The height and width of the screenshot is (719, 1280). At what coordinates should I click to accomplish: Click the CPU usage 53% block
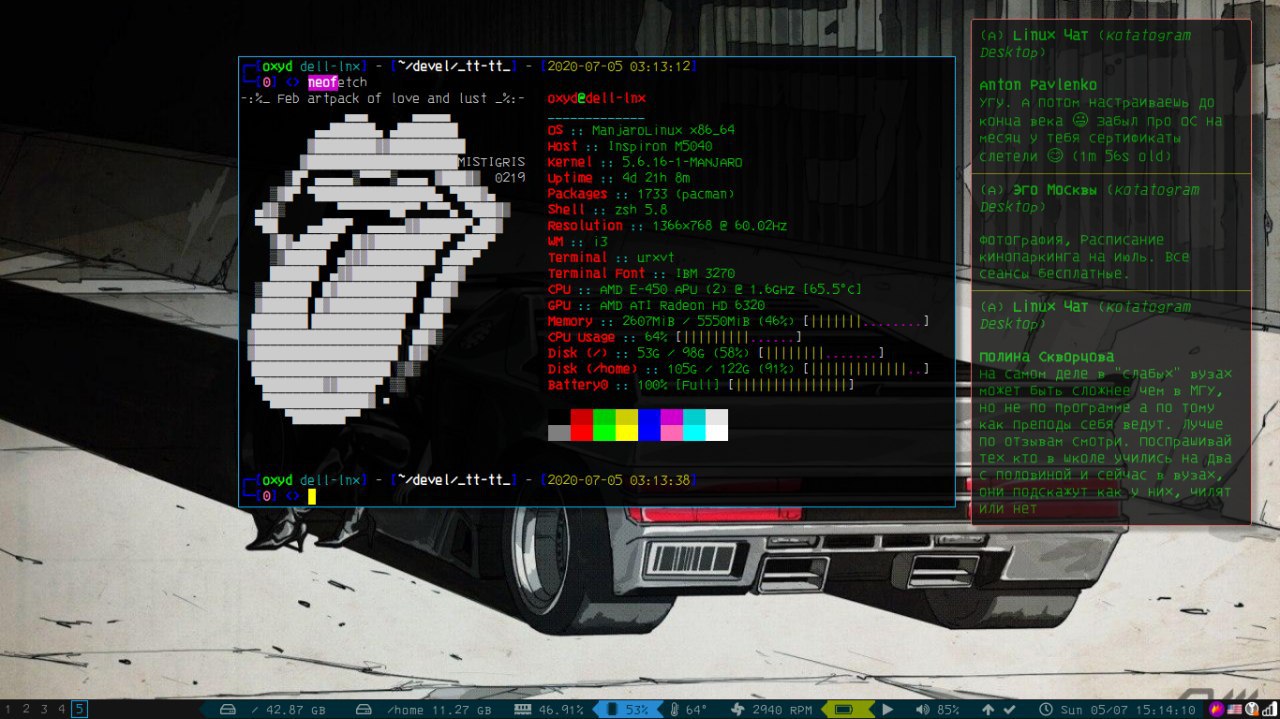(630, 709)
